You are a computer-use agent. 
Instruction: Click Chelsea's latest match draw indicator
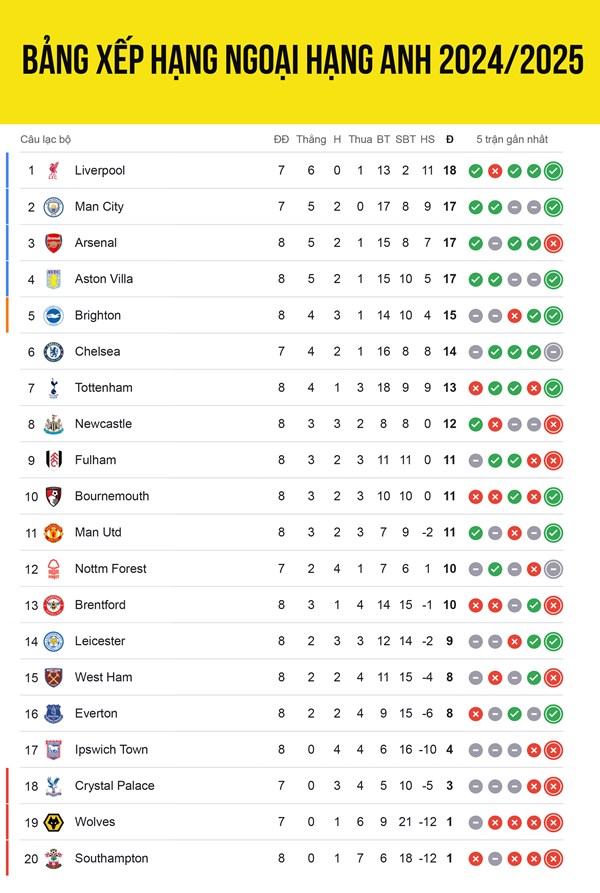553,352
